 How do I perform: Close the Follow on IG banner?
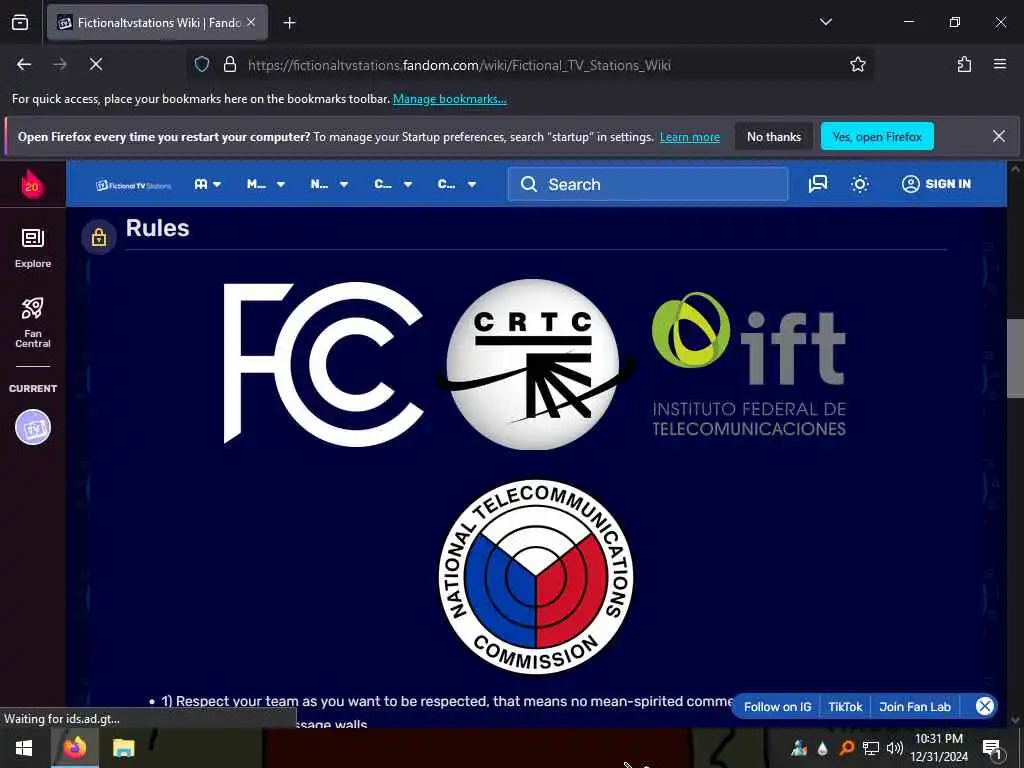(985, 706)
